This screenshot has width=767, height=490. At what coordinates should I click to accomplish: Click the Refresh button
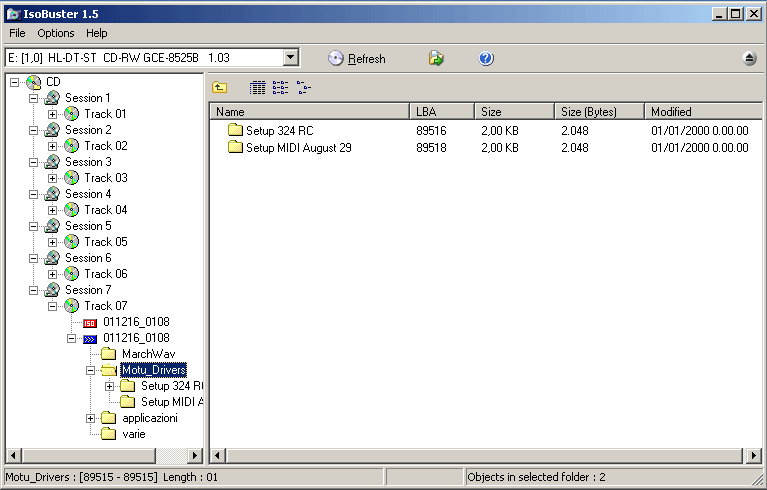[356, 59]
